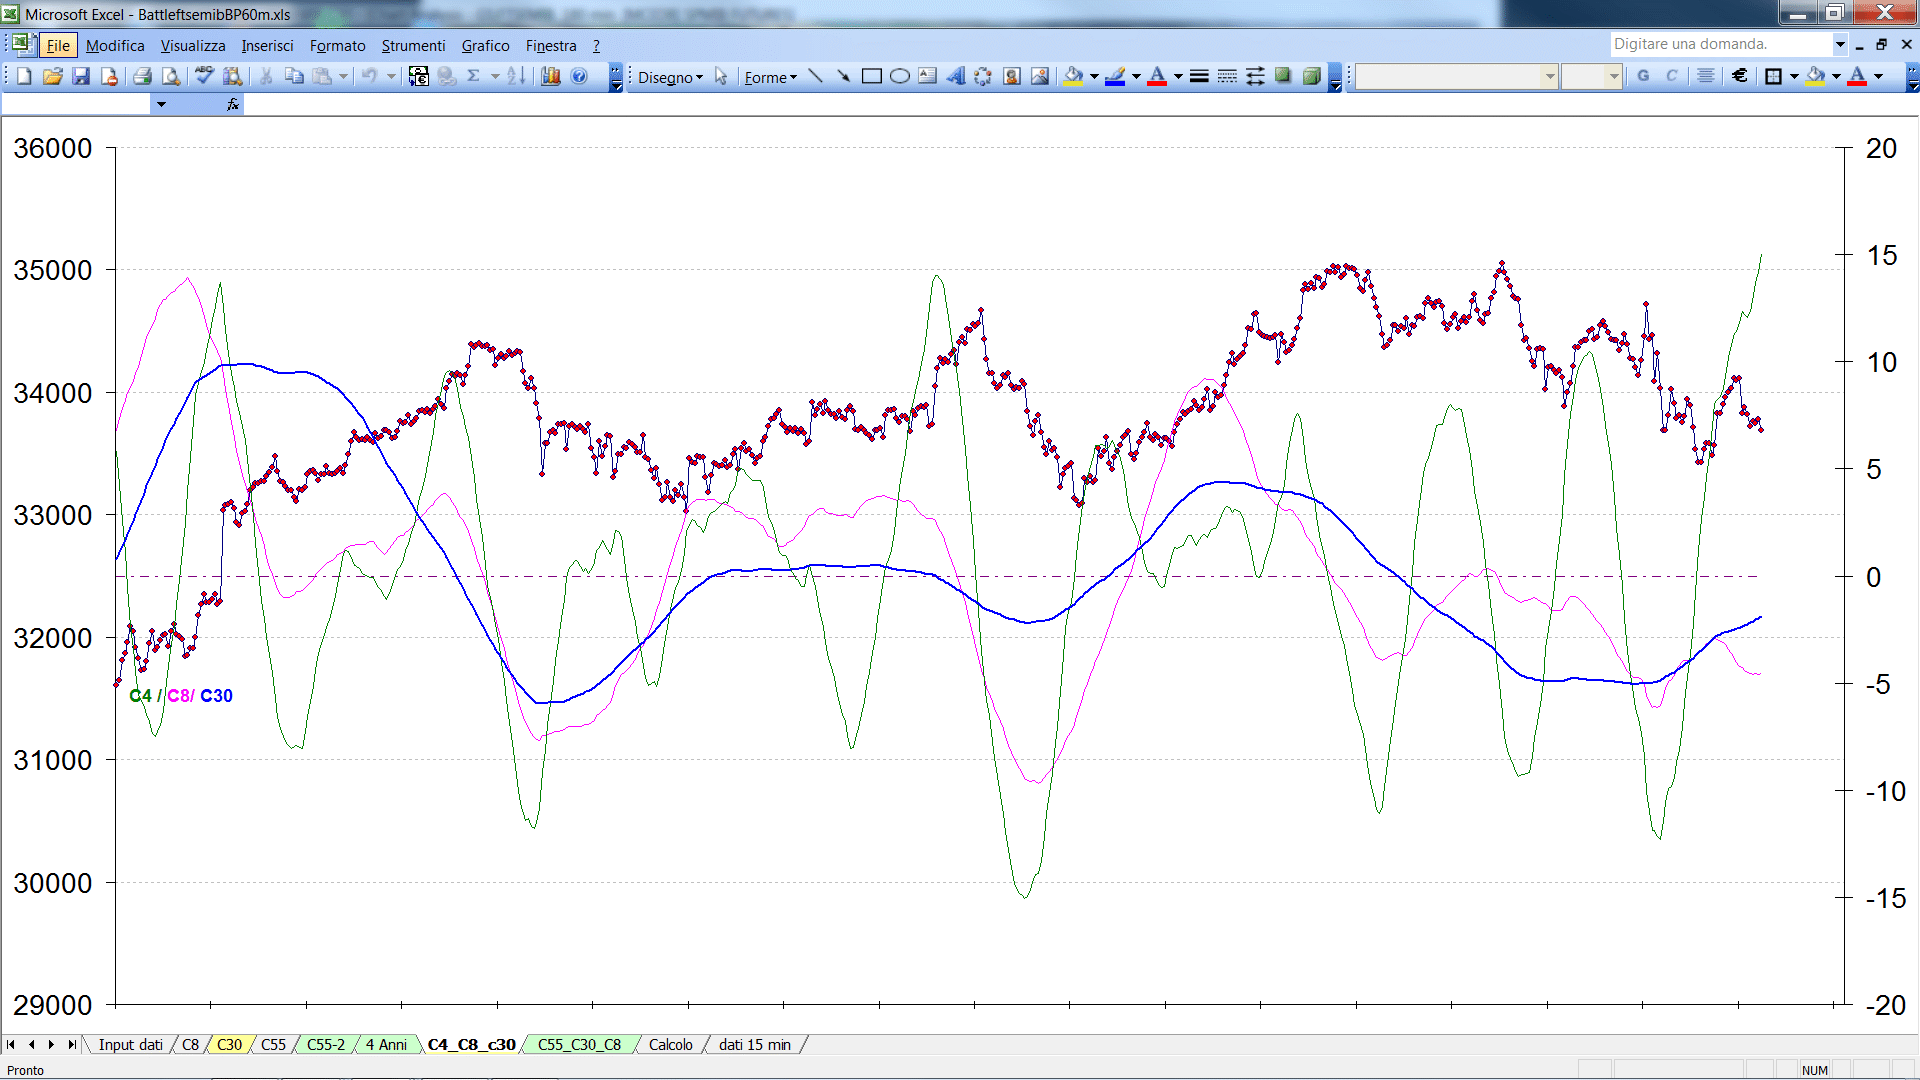Open the Euro conversion tool icon
The image size is (1920, 1080).
419,76
